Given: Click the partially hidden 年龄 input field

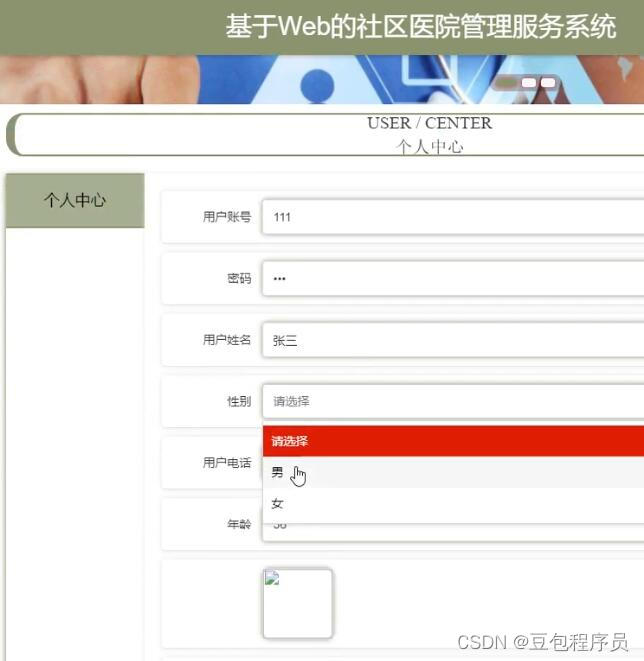Looking at the screenshot, I should [453, 532].
